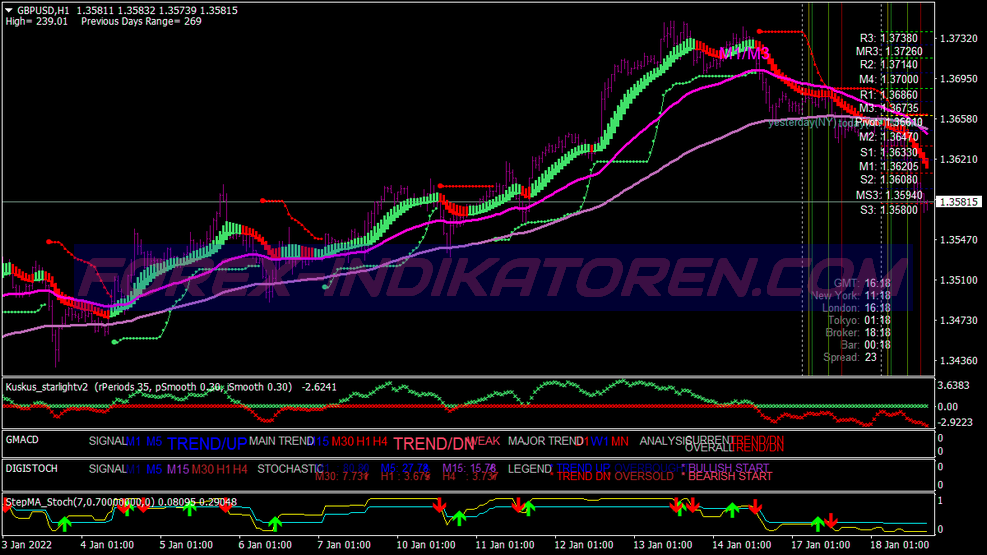Select the R1: 1.36860 pivot label
Image resolution: width=987 pixels, height=555 pixels.
point(888,95)
